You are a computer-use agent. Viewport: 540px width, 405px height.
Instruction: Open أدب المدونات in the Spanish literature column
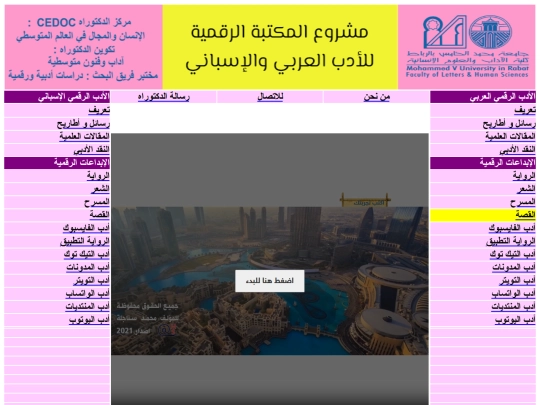(x=88, y=267)
